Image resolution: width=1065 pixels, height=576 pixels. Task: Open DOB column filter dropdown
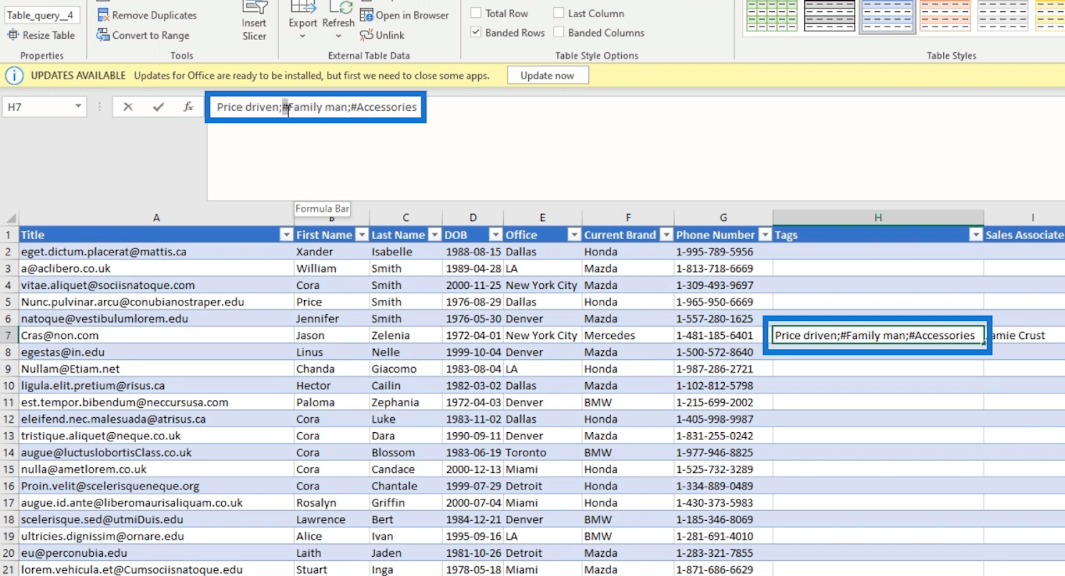(x=495, y=235)
